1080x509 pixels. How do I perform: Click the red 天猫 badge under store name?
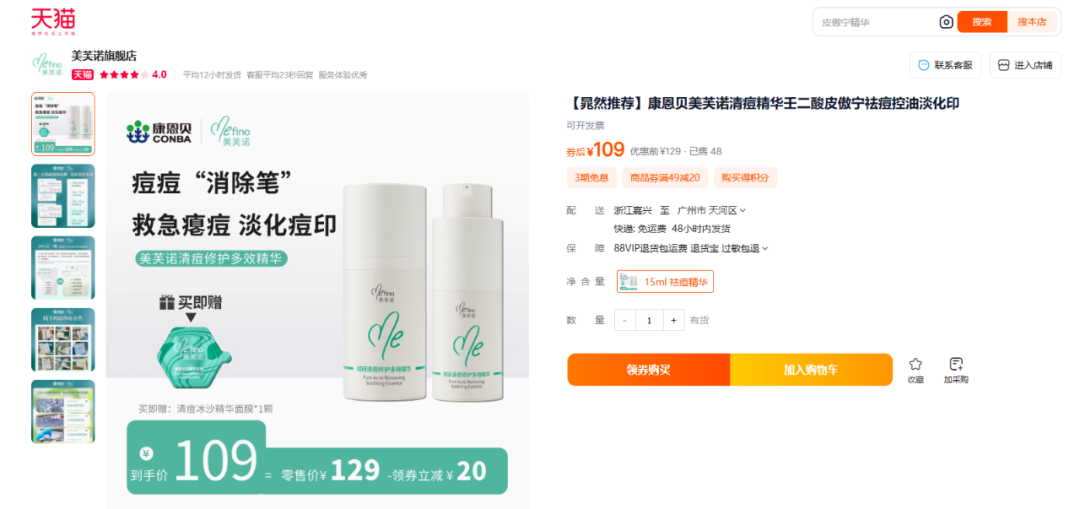83,74
